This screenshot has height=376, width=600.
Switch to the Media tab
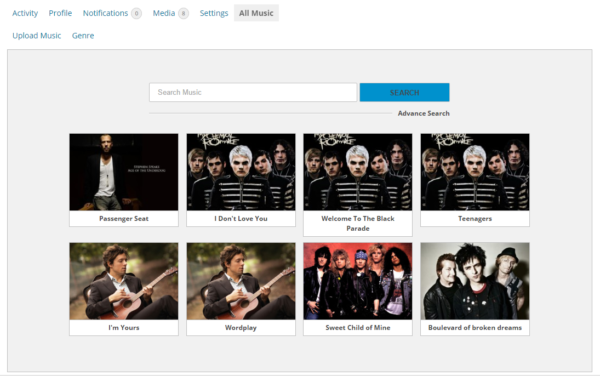164,13
